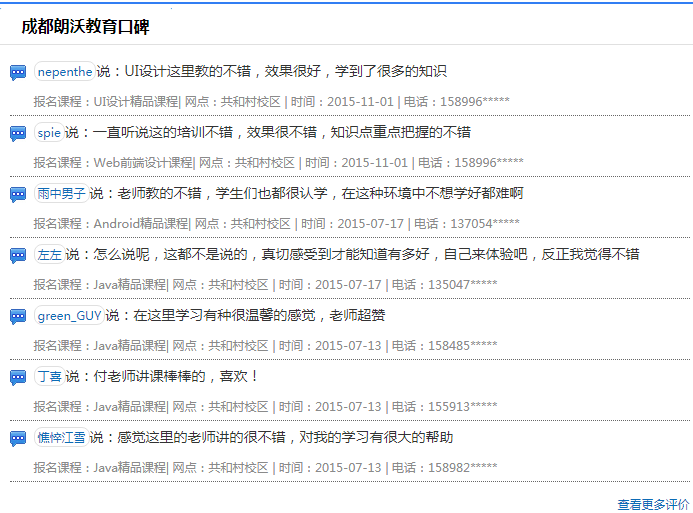Click the heading 成都朗沃教育口碑
This screenshot has height=513, width=693.
85,27
